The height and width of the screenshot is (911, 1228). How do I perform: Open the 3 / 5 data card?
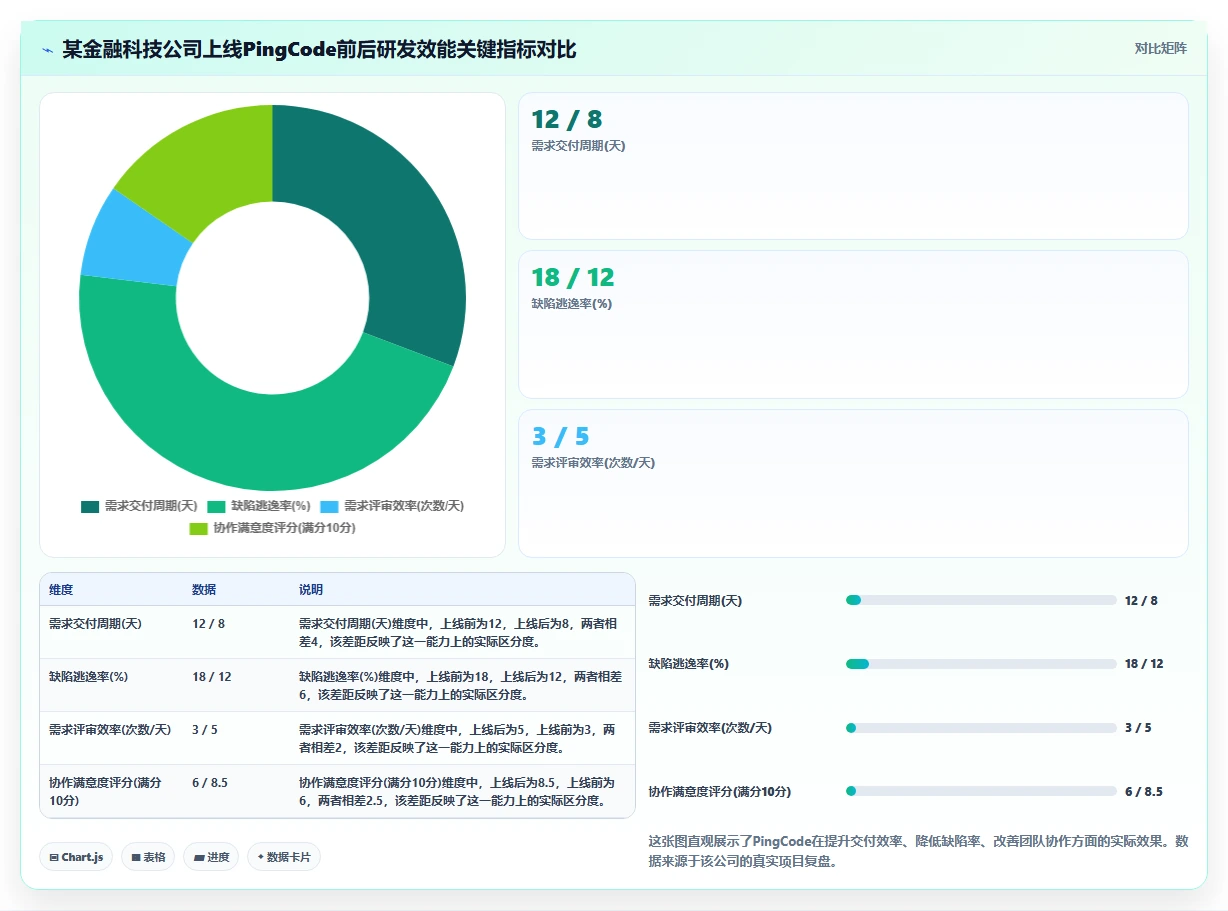[x=853, y=483]
